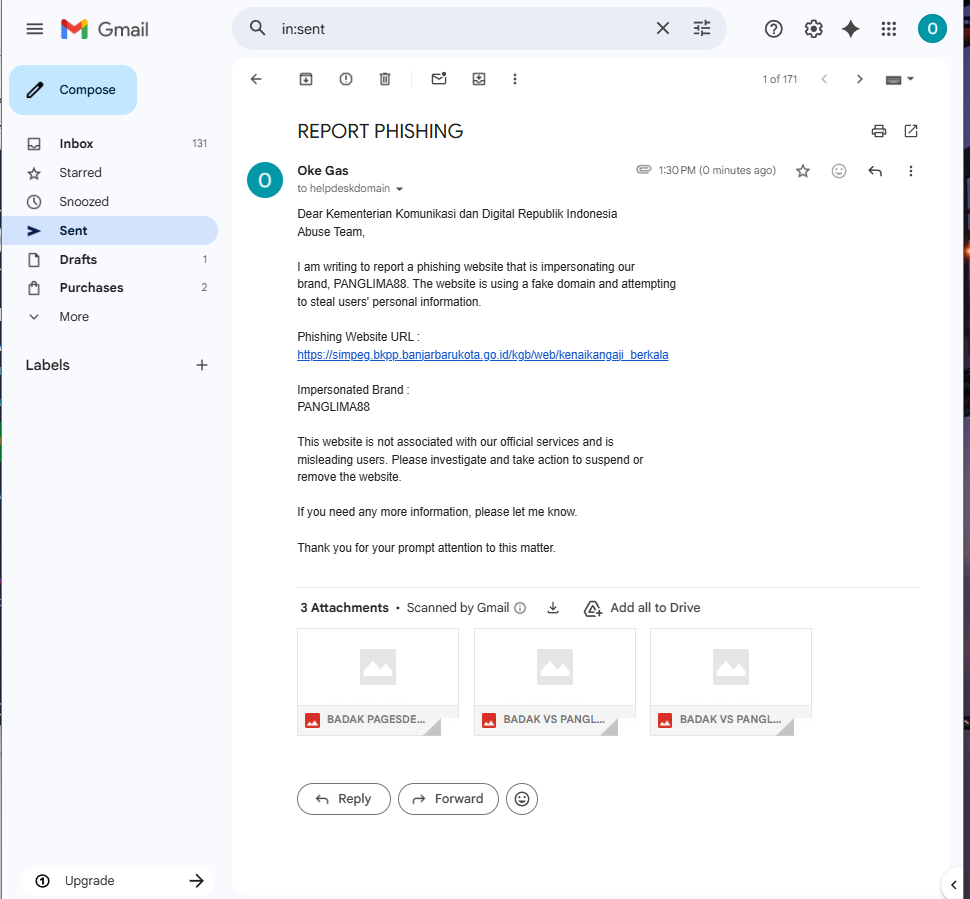Go to the newer email arrow
This screenshot has height=899, width=970.
824,79
